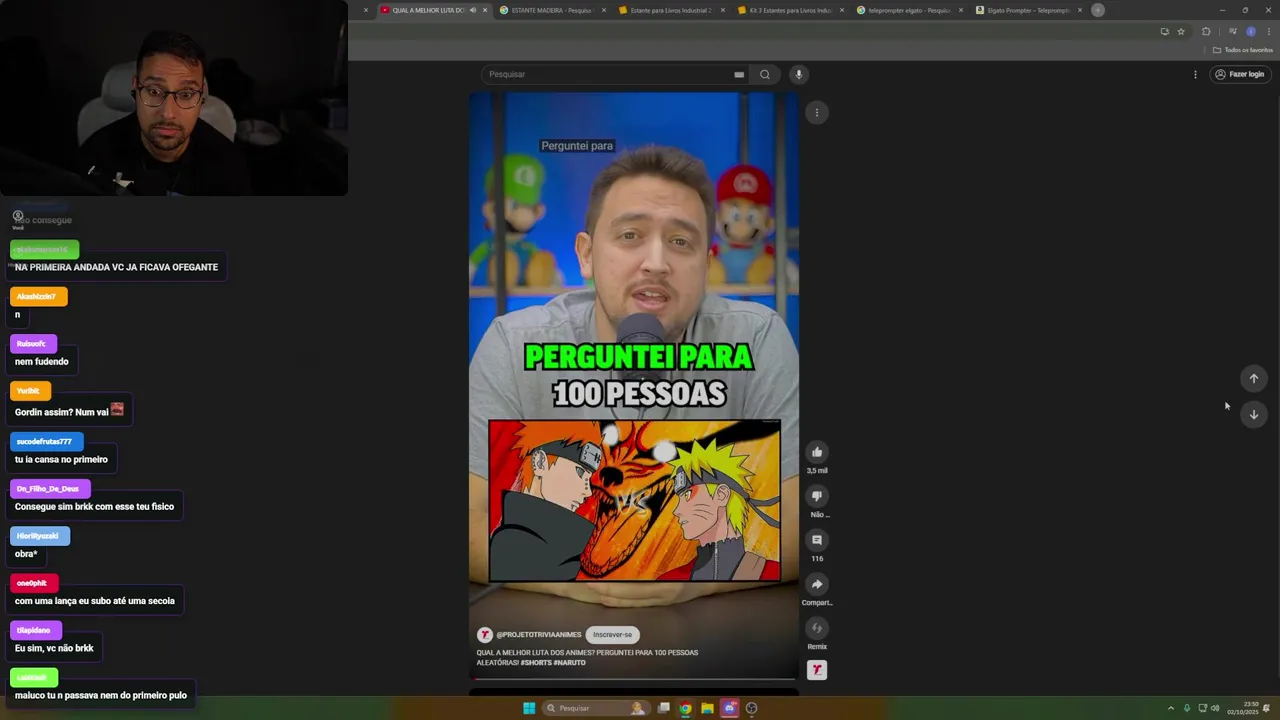Click the chat username Akashizin7
The image size is (1280, 720).
point(36,296)
